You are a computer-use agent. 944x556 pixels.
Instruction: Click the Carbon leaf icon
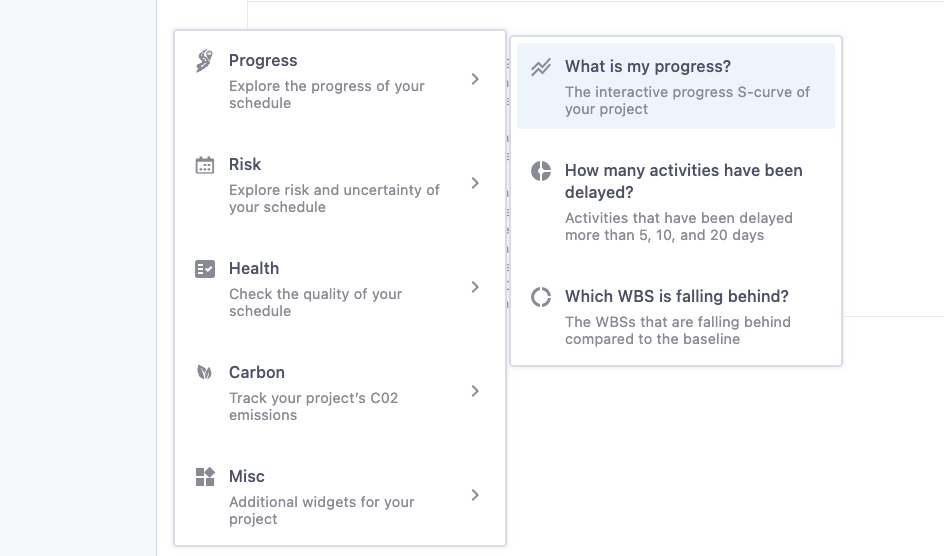[x=205, y=372]
